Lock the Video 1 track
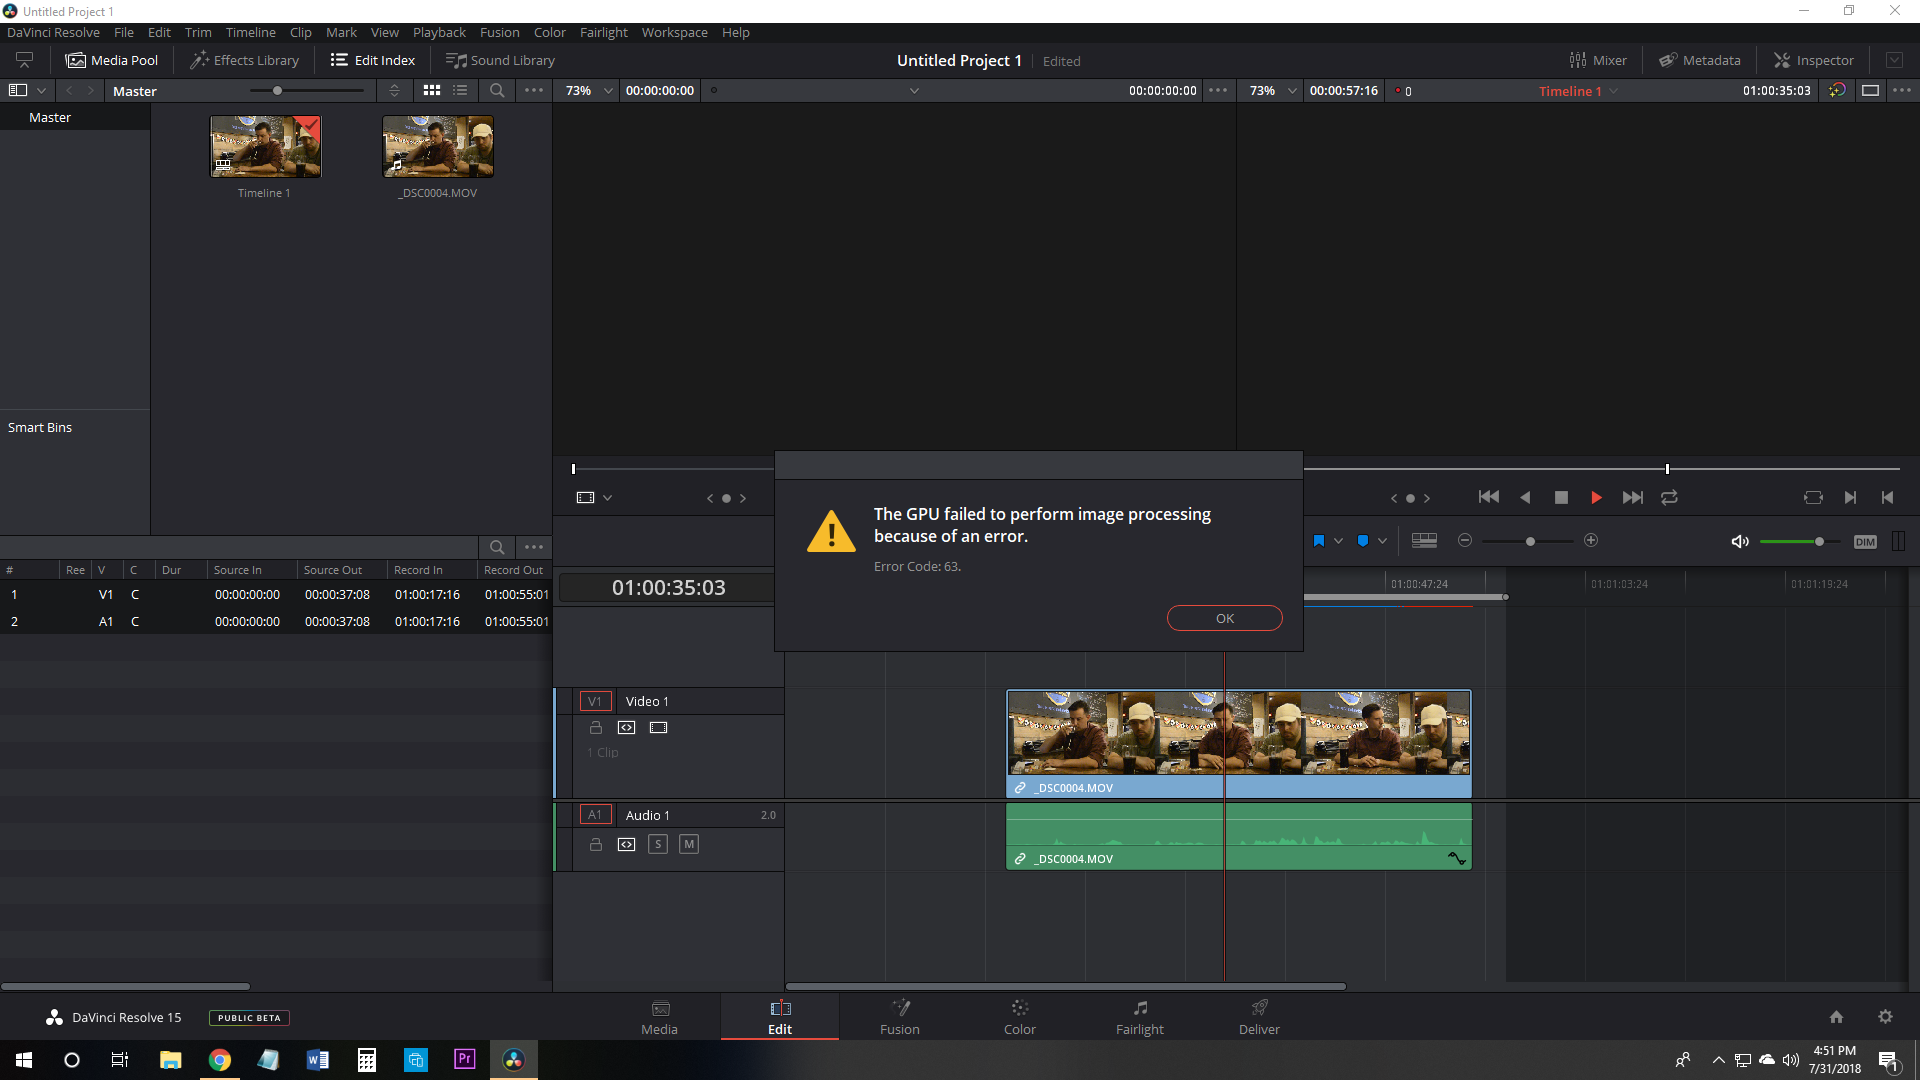 coord(596,727)
